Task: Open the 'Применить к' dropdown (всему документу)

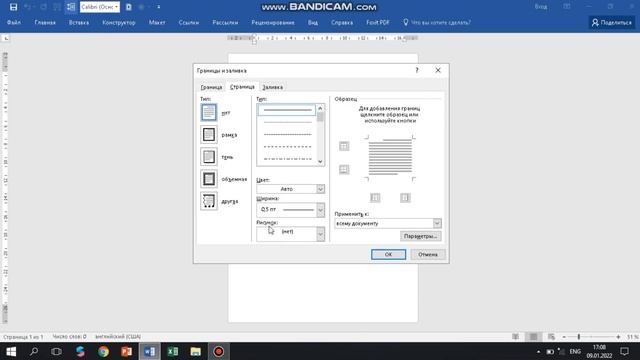Action: click(x=388, y=223)
